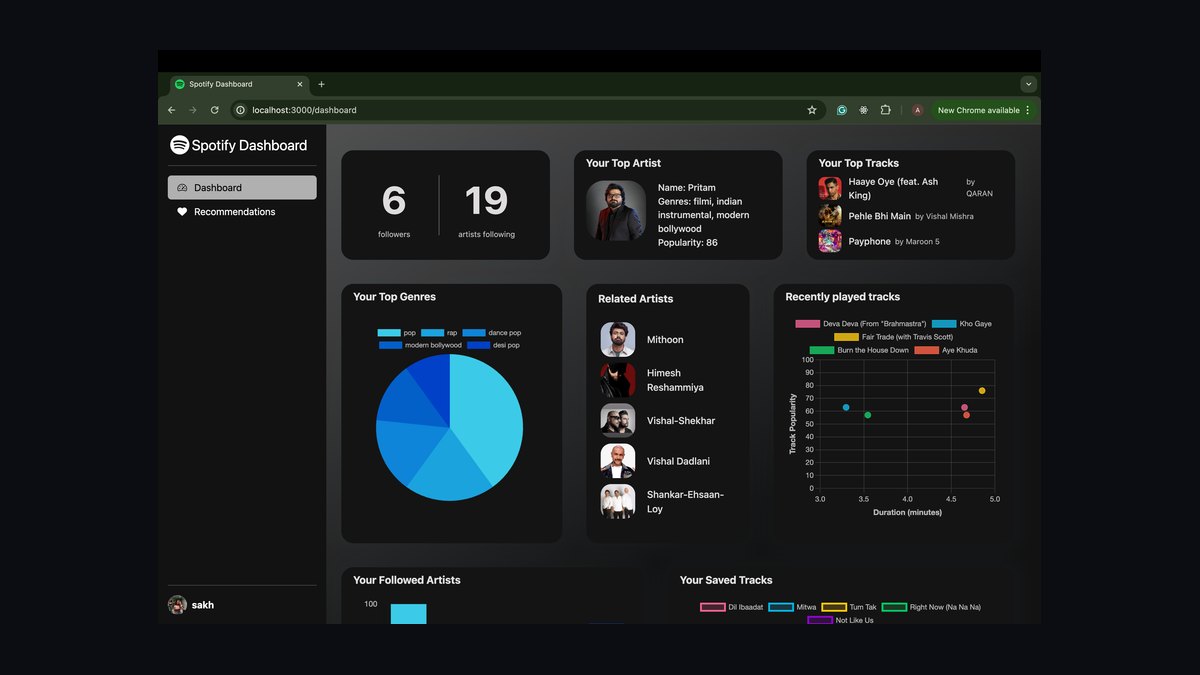Click the Shankar-Ehsaan-Loy artist photo
The height and width of the screenshot is (675, 1200).
pos(618,502)
